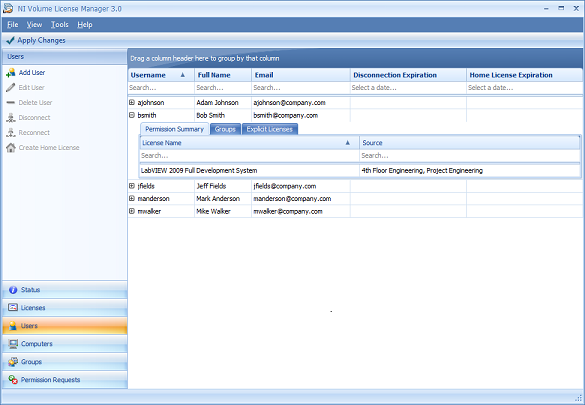Click the Apply Changes button

tap(36, 40)
